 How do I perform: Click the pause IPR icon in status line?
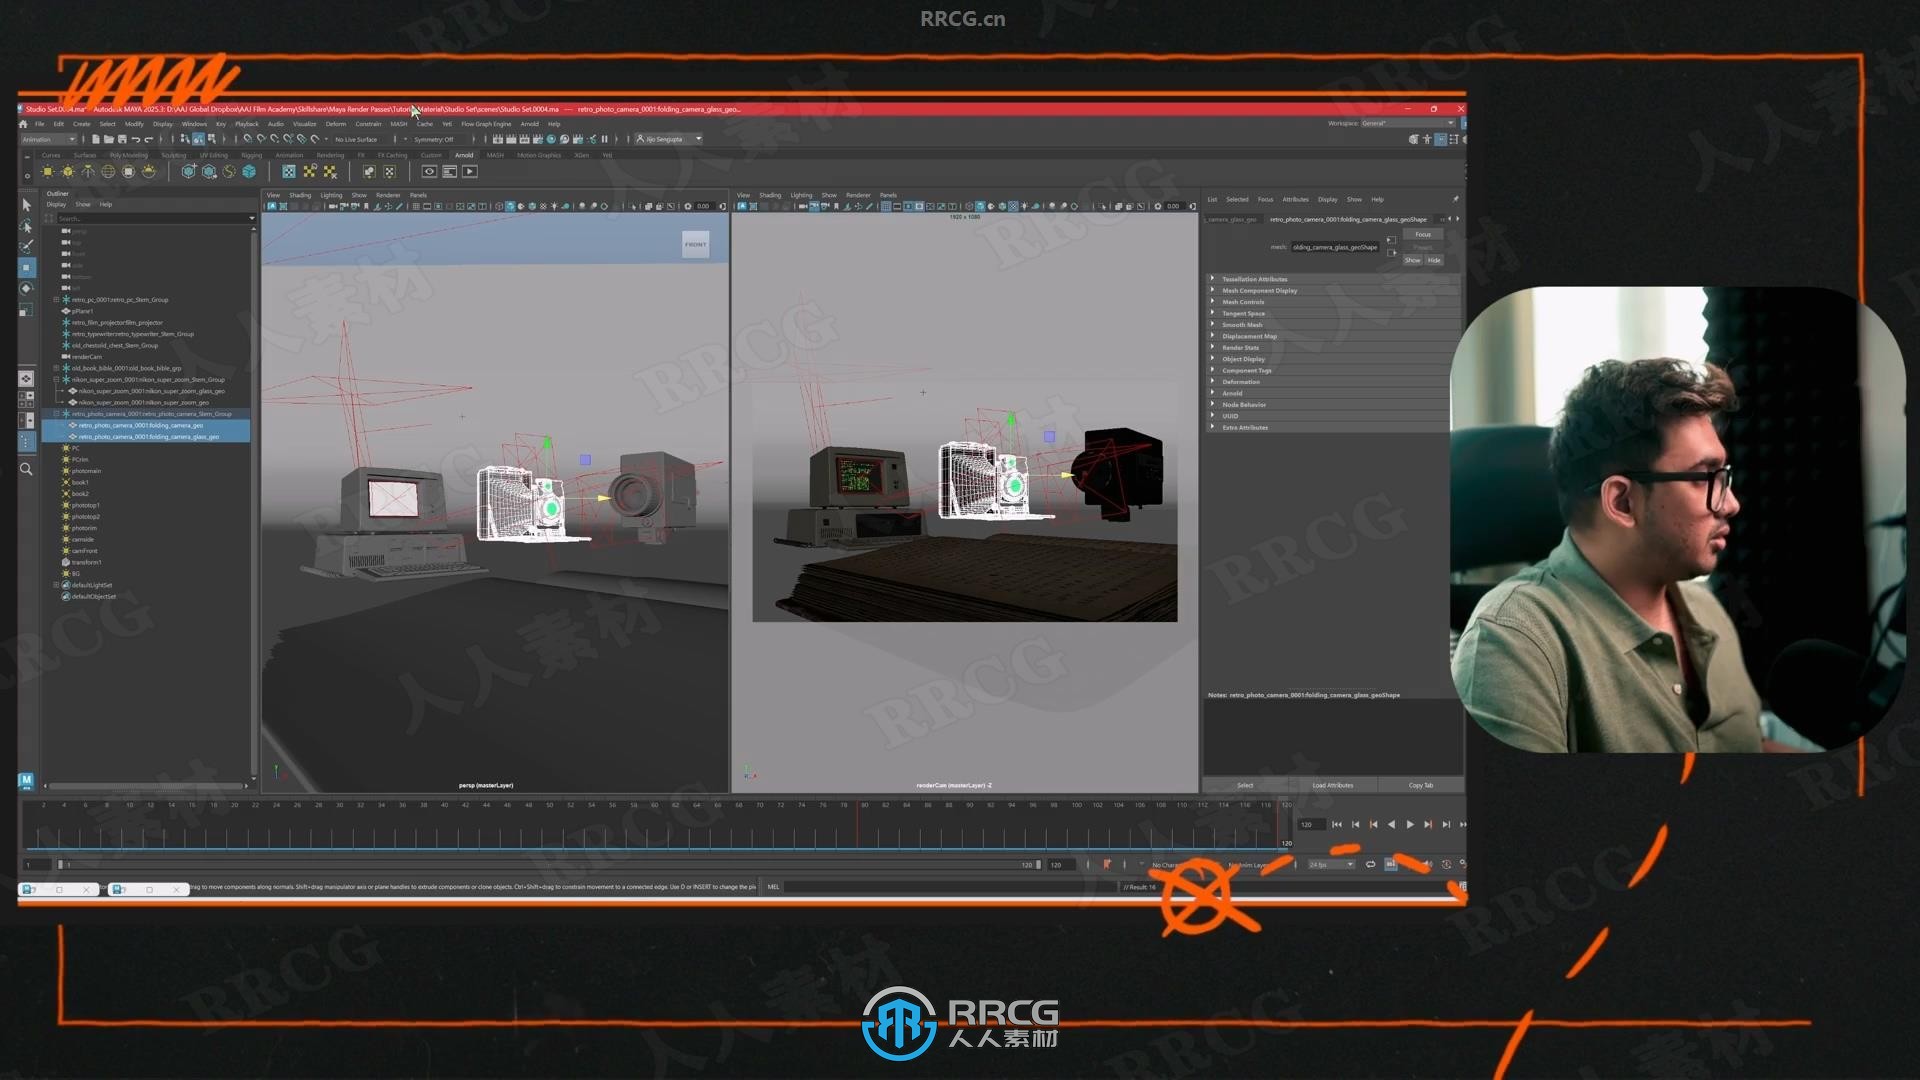coord(604,139)
